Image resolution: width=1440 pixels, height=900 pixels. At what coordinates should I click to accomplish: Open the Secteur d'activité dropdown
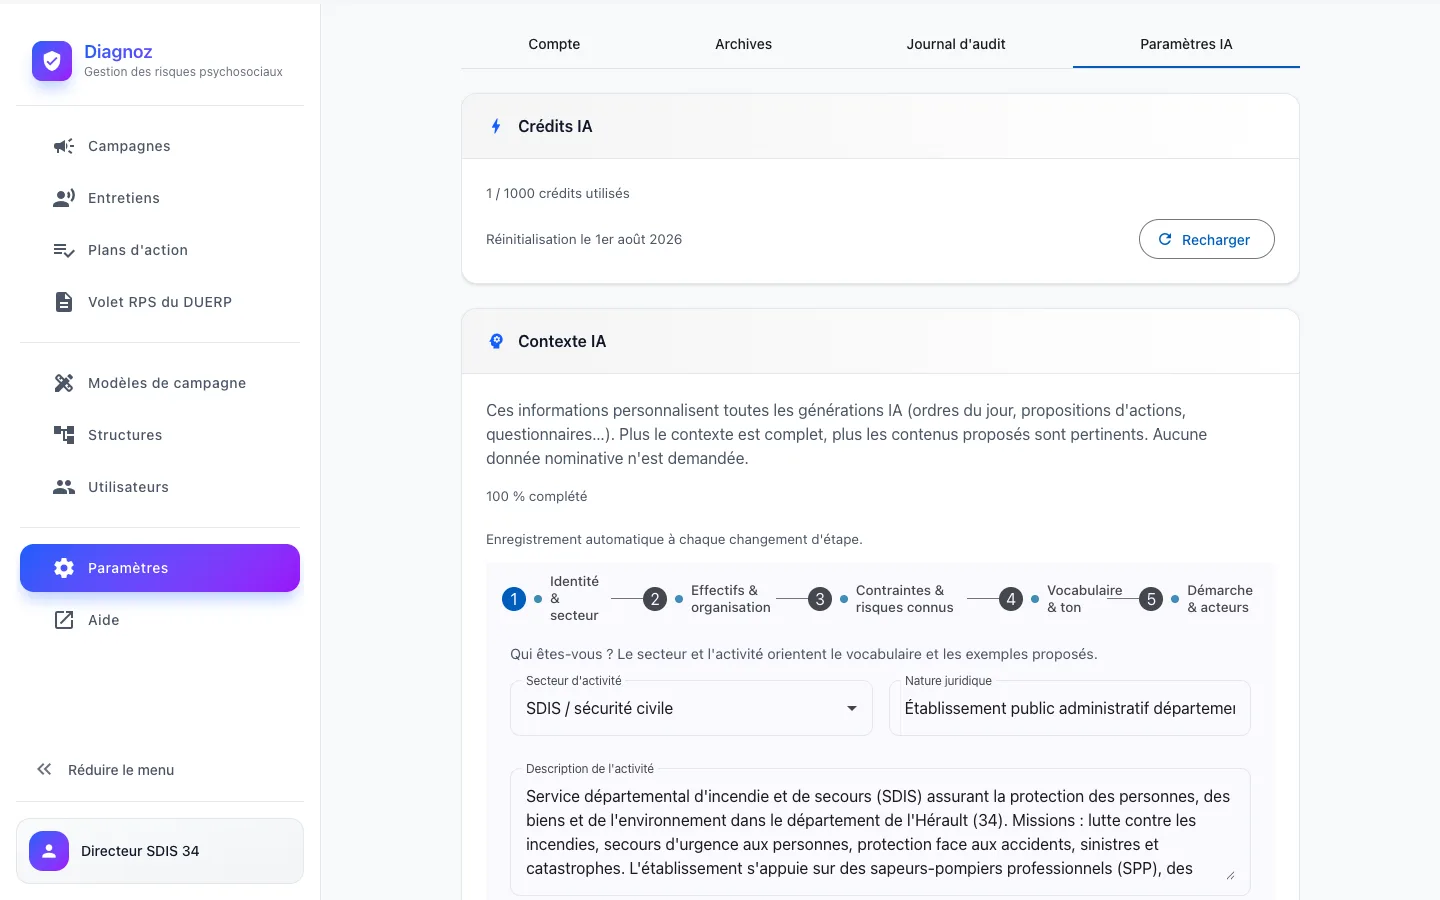pos(691,708)
